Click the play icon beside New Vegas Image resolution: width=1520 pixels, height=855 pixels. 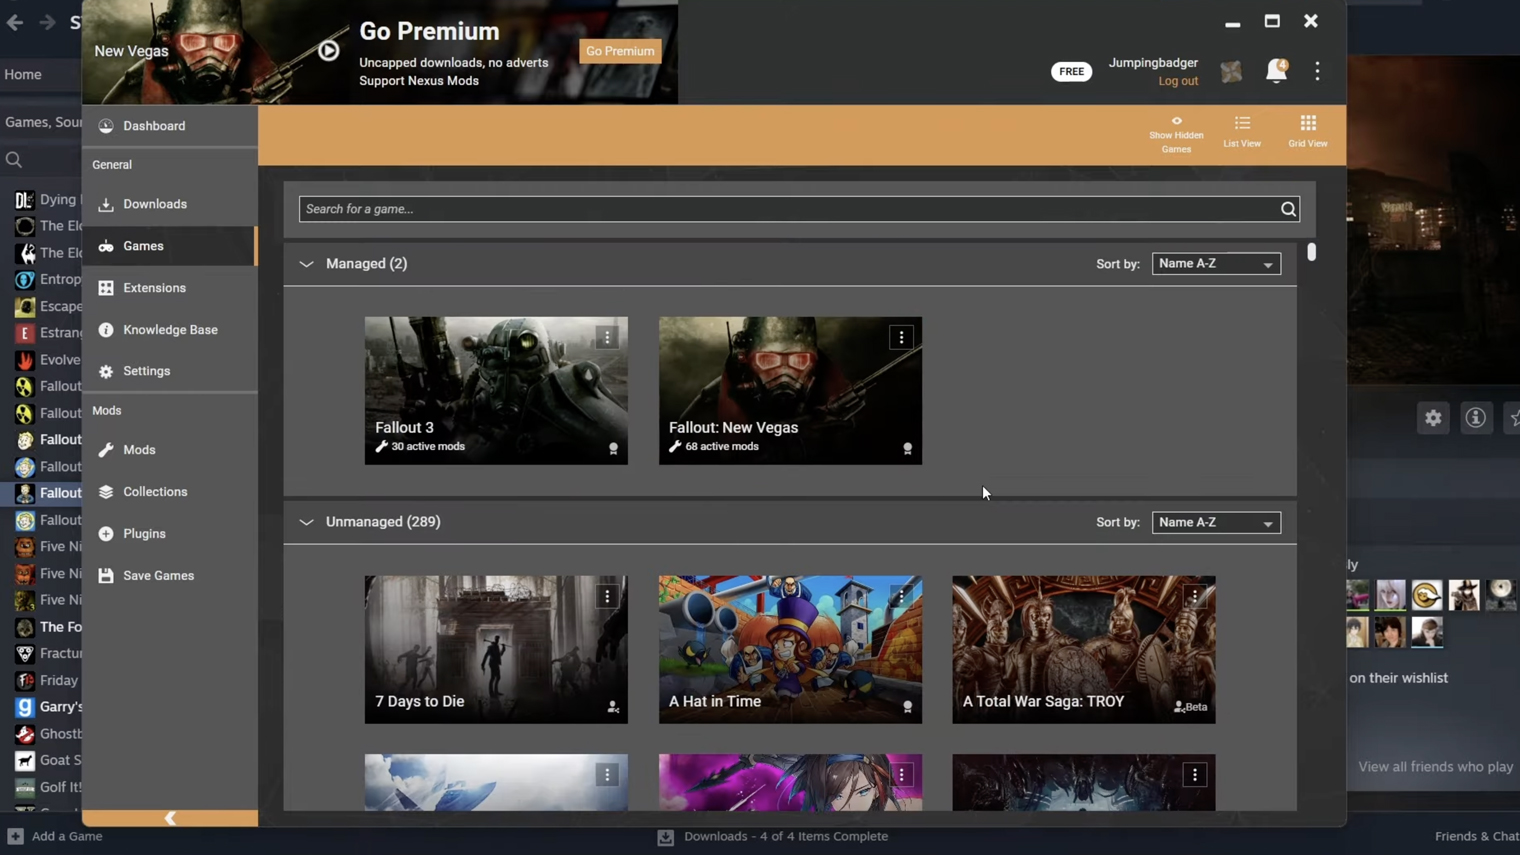329,51
